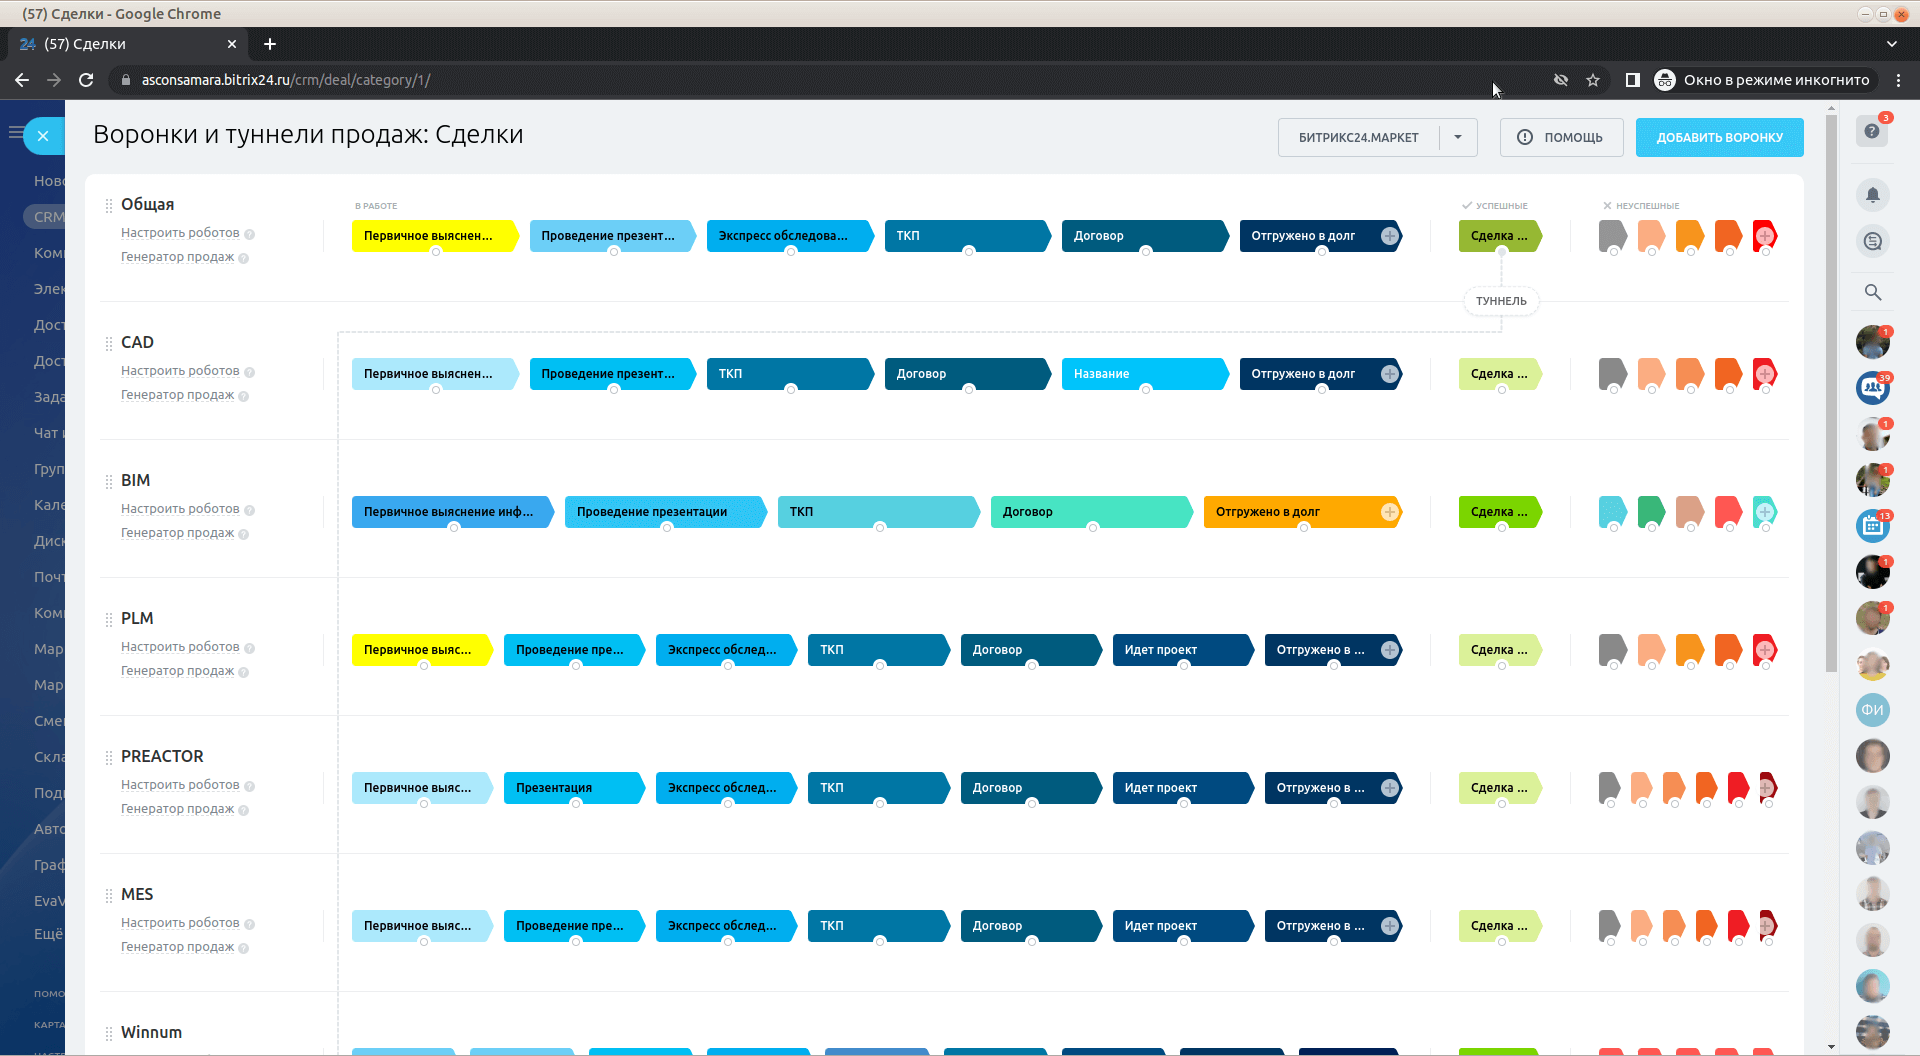This screenshot has height=1056, width=1920.
Task: Open the Chrome three-dot menu
Action: [x=1899, y=80]
